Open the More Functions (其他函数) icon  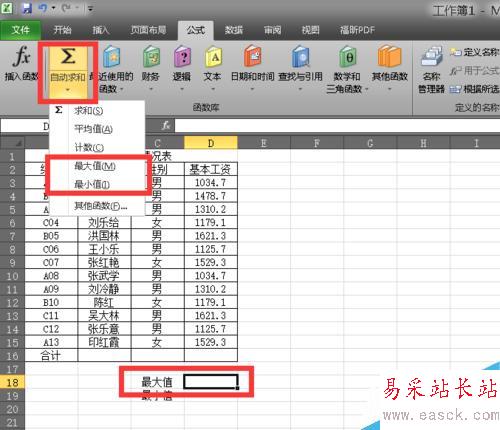(x=389, y=57)
